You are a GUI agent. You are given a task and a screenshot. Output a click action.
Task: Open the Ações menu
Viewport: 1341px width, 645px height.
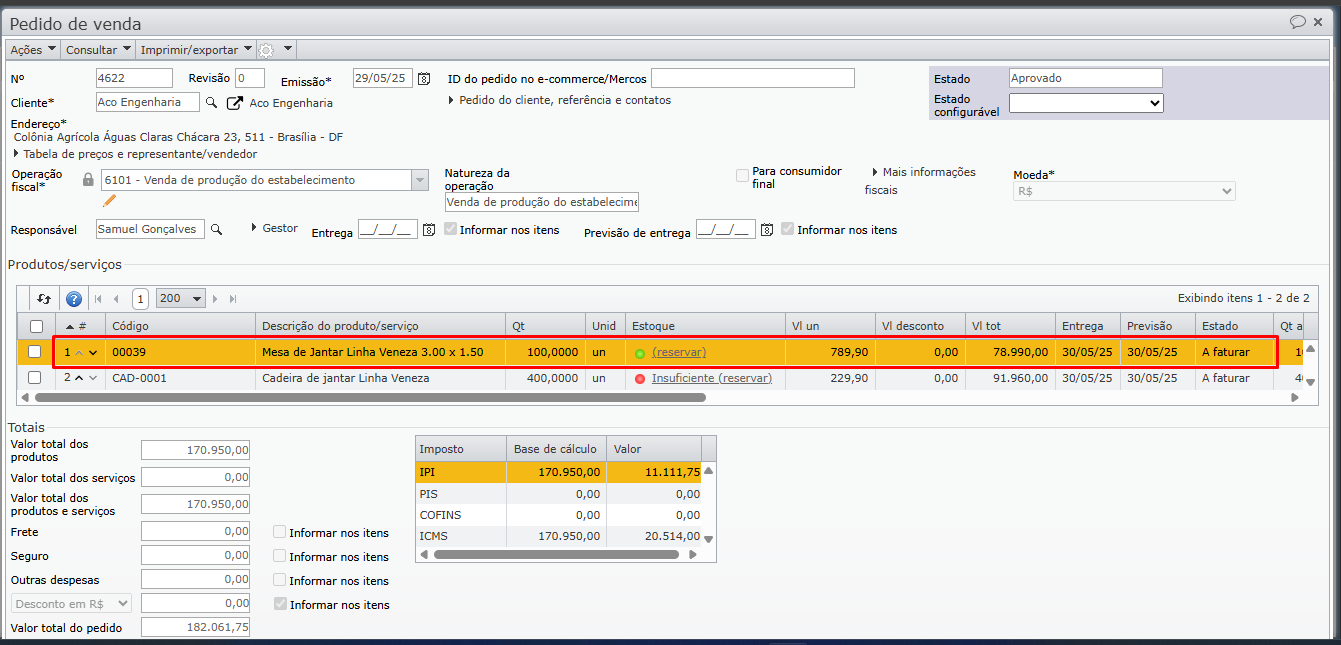(33, 50)
